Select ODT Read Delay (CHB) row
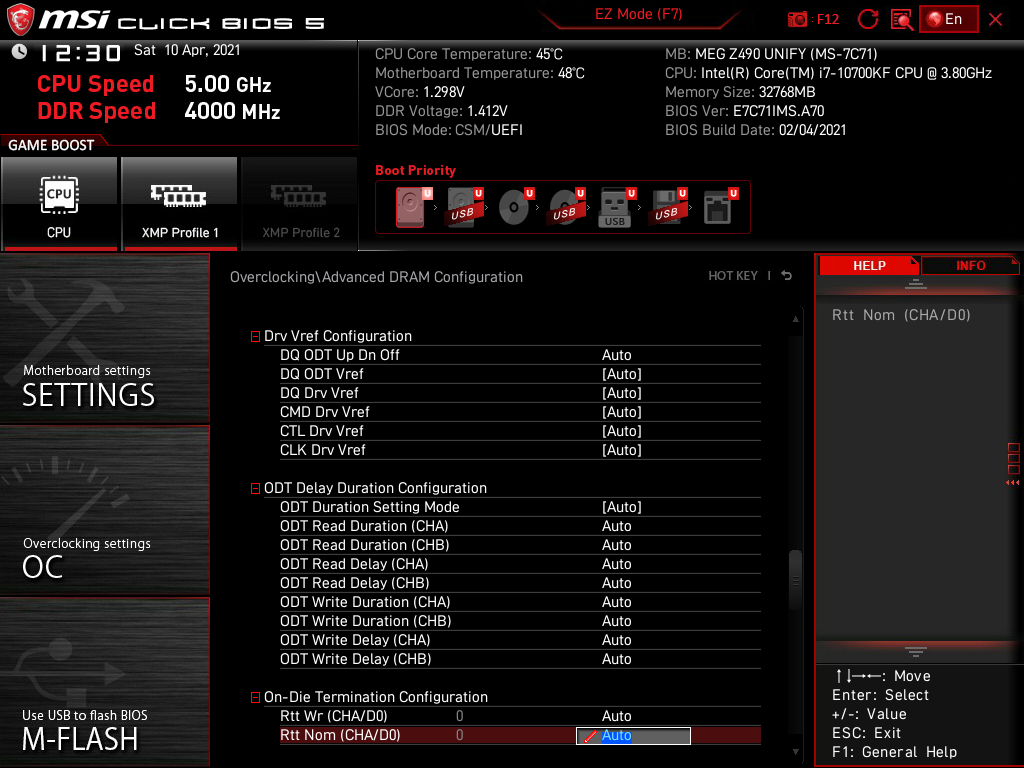This screenshot has width=1024, height=768. point(520,583)
